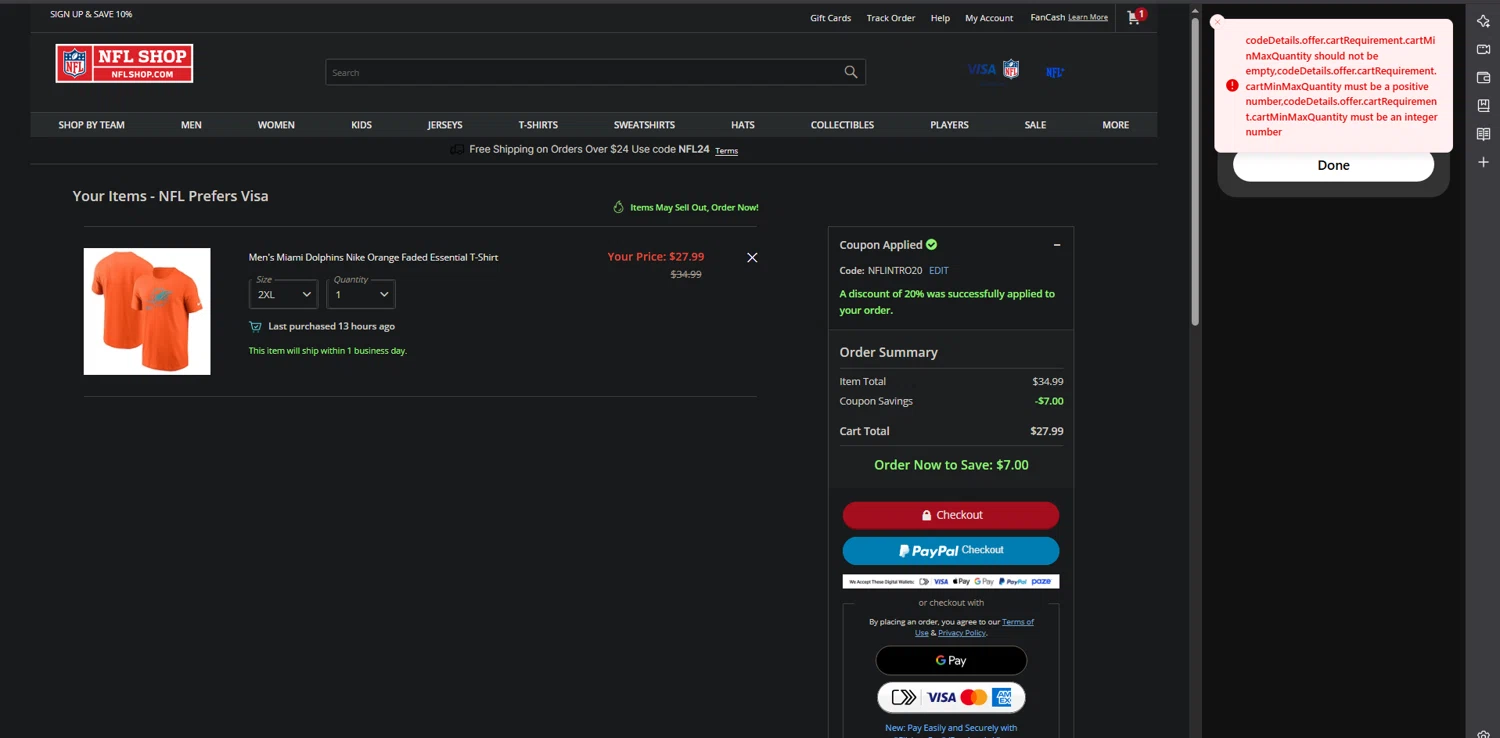This screenshot has width=1500, height=738.
Task: Open the Quantity dropdown
Action: point(361,294)
